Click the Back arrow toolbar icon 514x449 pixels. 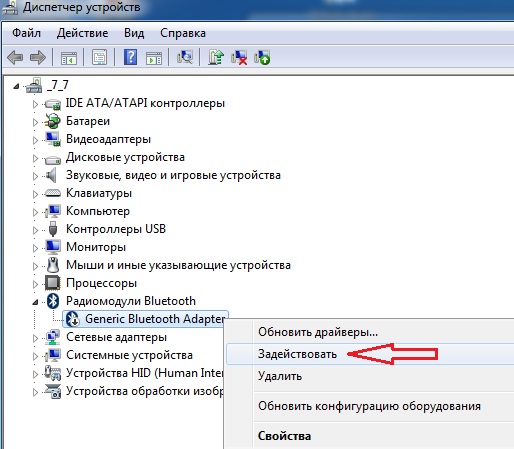15,57
